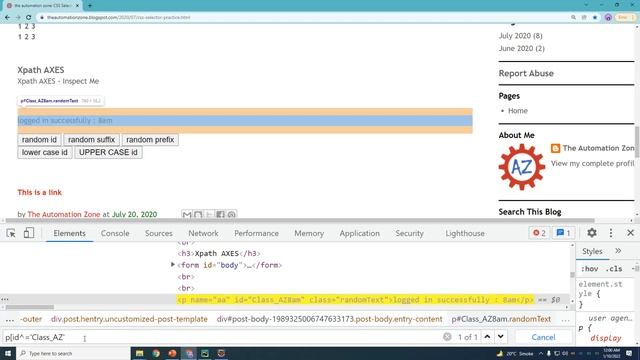Go to next search result
The image size is (640, 360).
(x=501, y=337)
